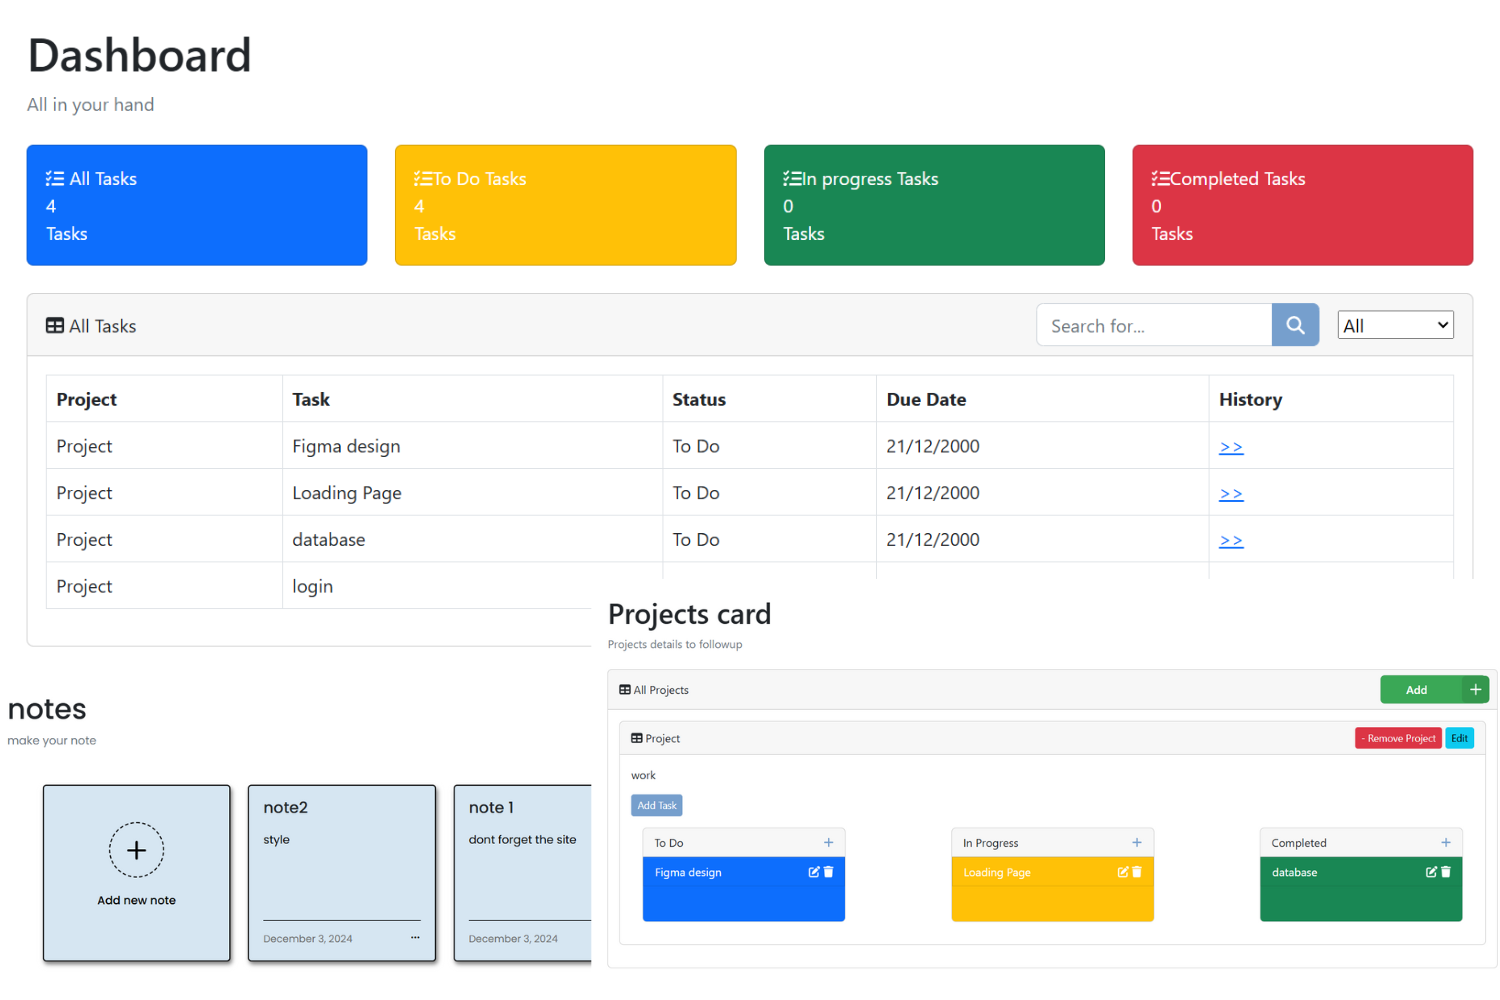The image size is (1500, 1000).
Task: Click the Remove Project button
Action: (x=1397, y=738)
